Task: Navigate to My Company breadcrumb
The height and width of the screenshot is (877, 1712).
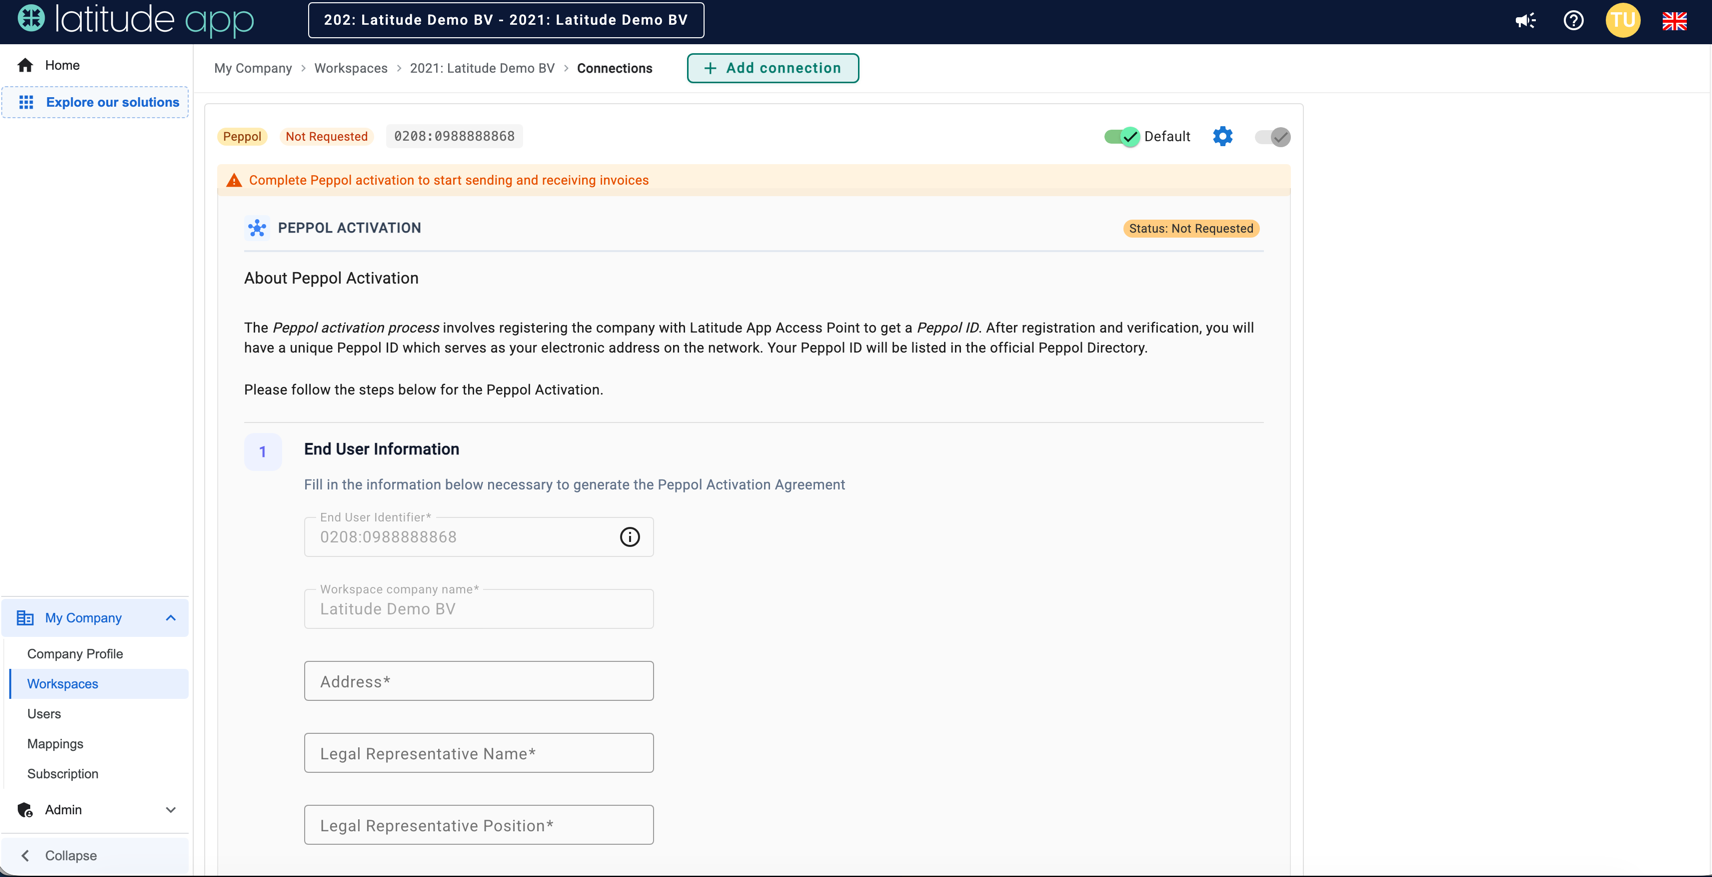Action: click(x=253, y=68)
